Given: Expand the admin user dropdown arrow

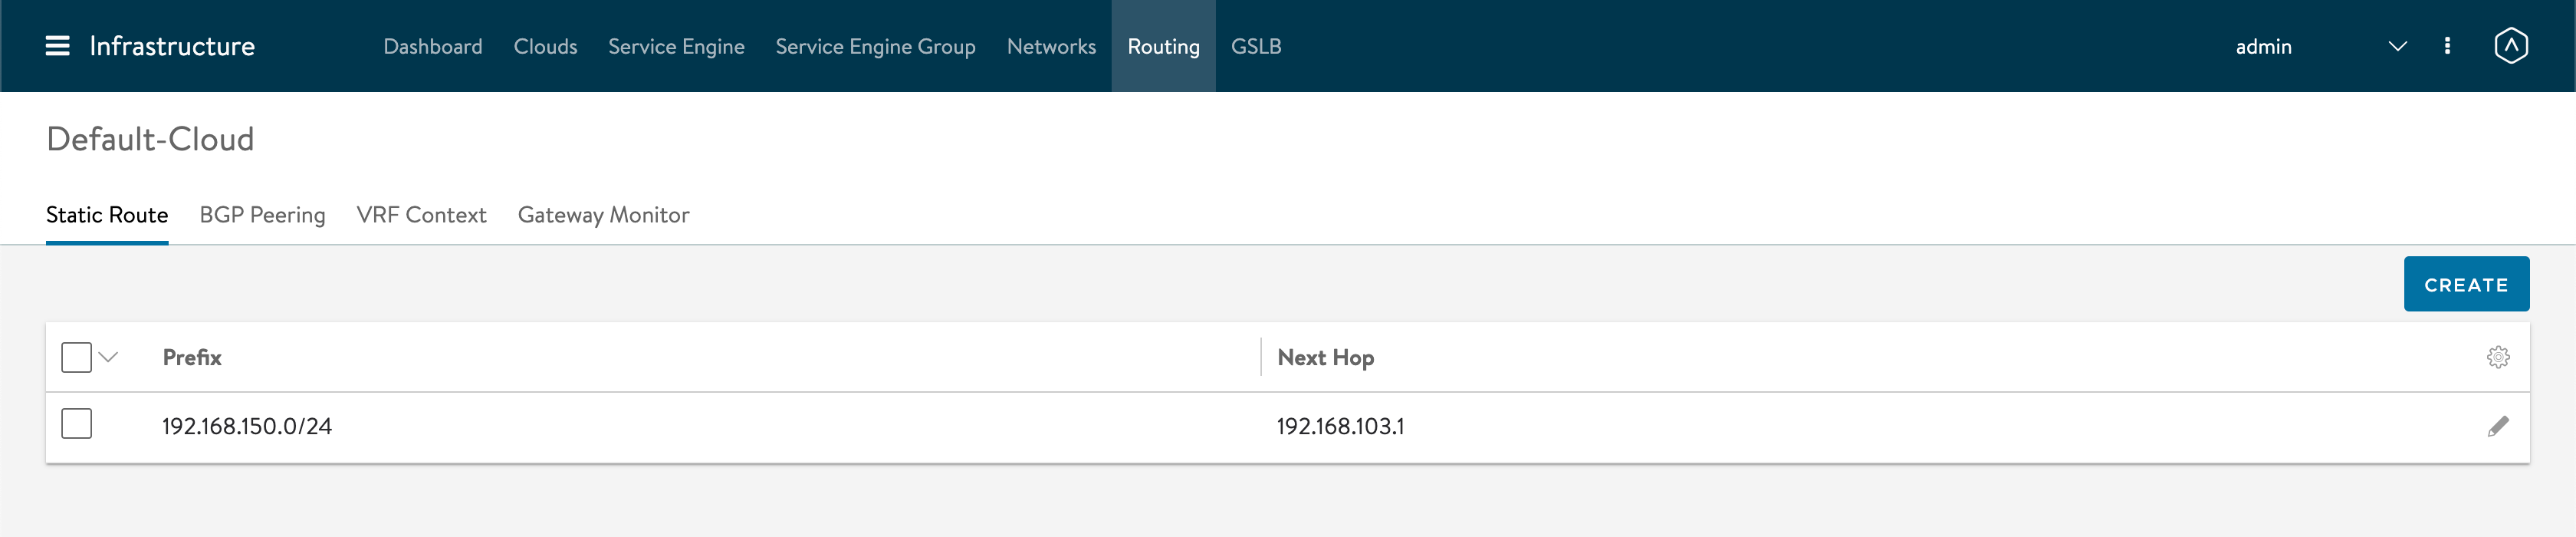Looking at the screenshot, I should pos(2397,46).
